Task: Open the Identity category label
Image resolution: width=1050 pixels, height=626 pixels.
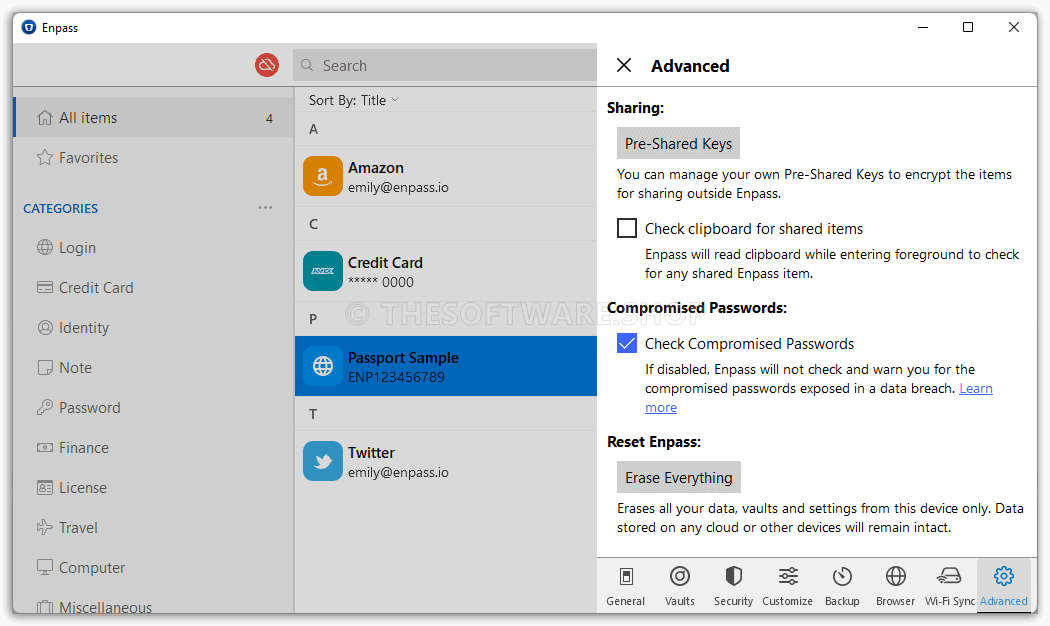Action: 84,327
